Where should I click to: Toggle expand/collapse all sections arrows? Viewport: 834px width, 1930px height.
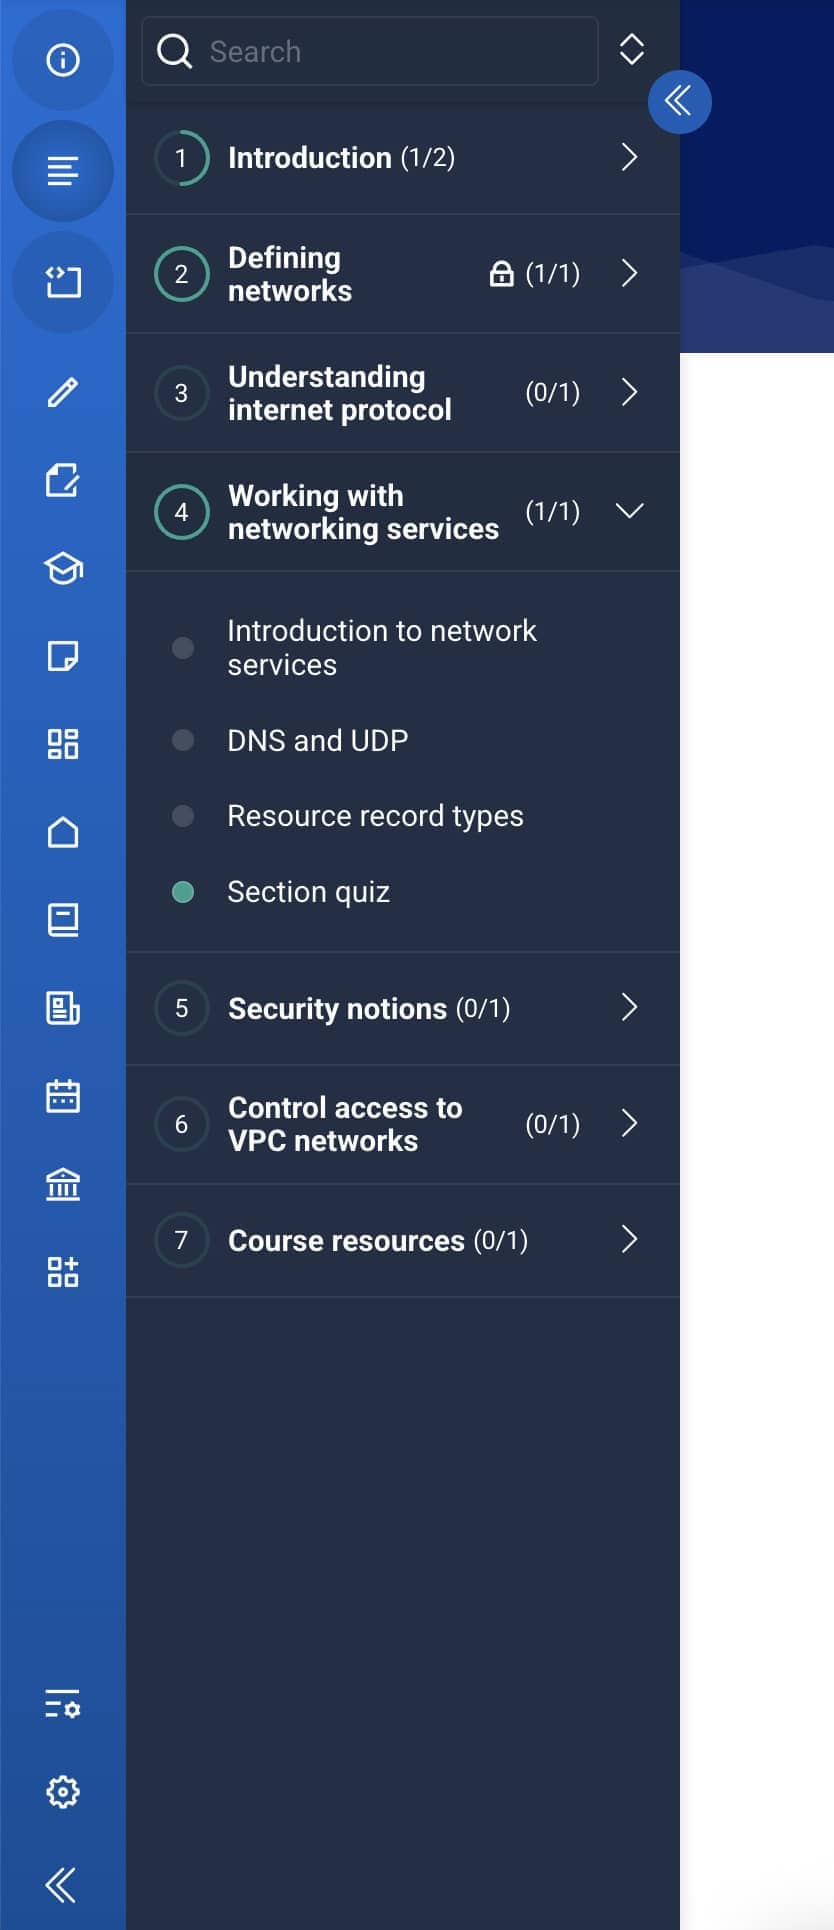(x=631, y=50)
